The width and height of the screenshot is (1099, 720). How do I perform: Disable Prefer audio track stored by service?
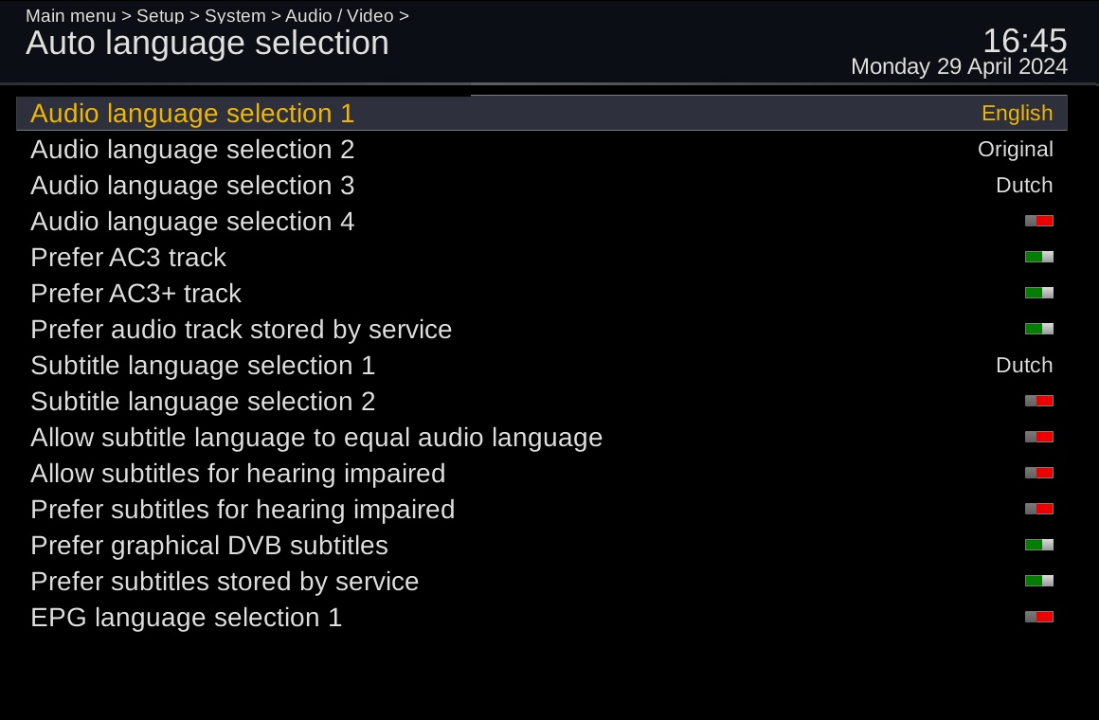[x=1038, y=329]
